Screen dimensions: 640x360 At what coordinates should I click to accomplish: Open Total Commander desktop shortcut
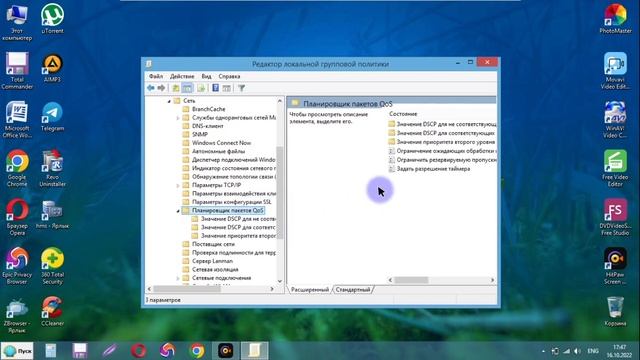coord(17,71)
